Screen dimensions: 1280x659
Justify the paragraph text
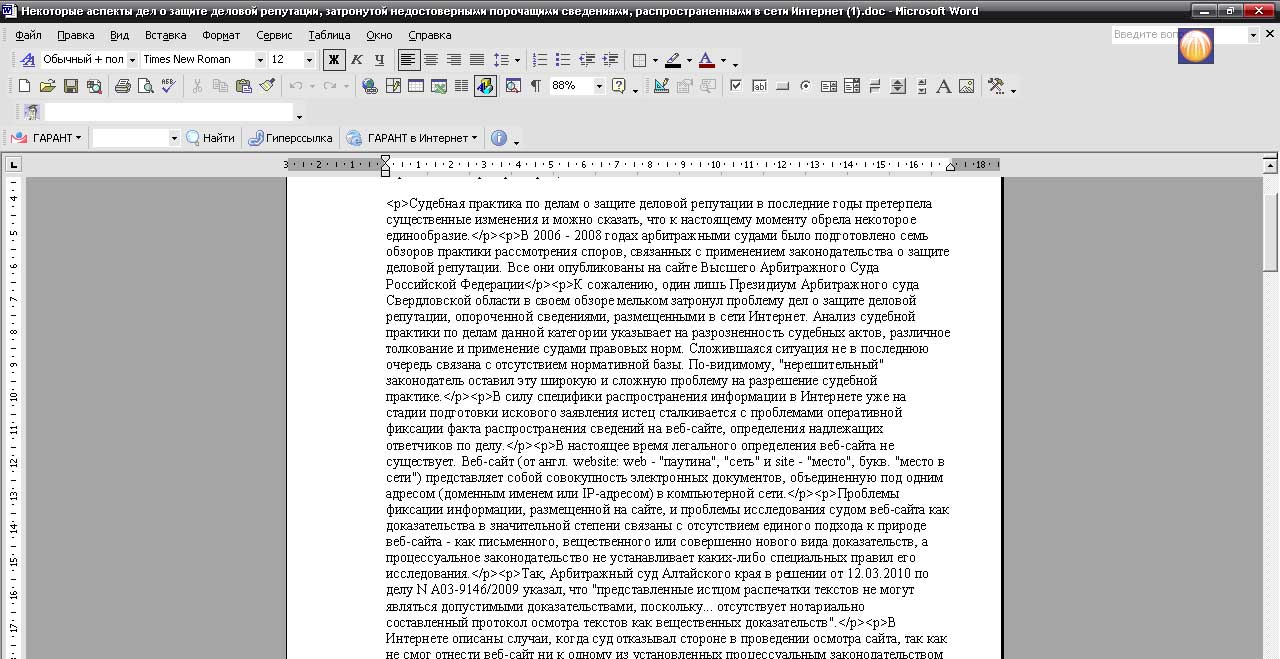477,60
